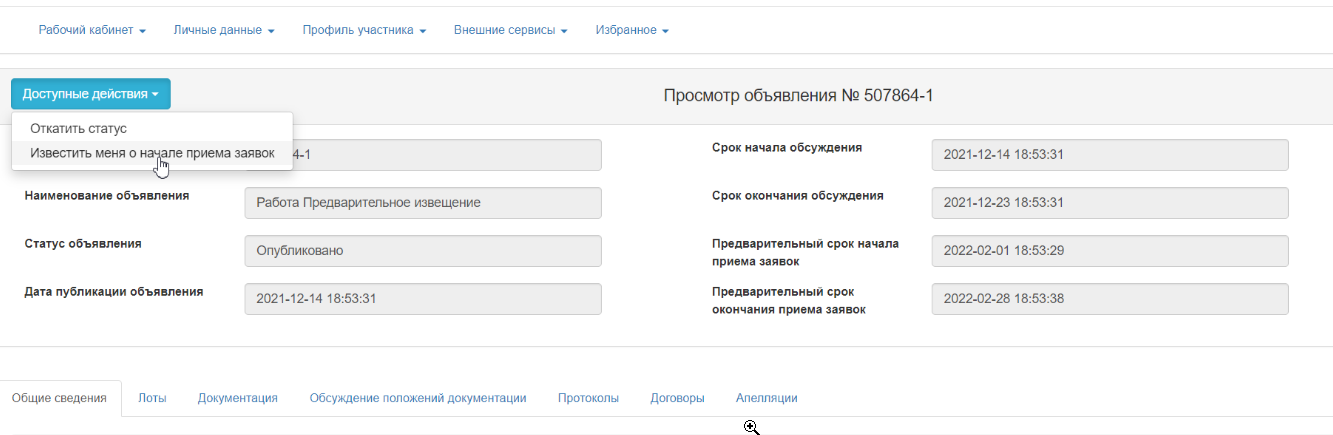Click the Срок окончания обсуждения date field
This screenshot has height=435, width=1333.
click(1109, 203)
